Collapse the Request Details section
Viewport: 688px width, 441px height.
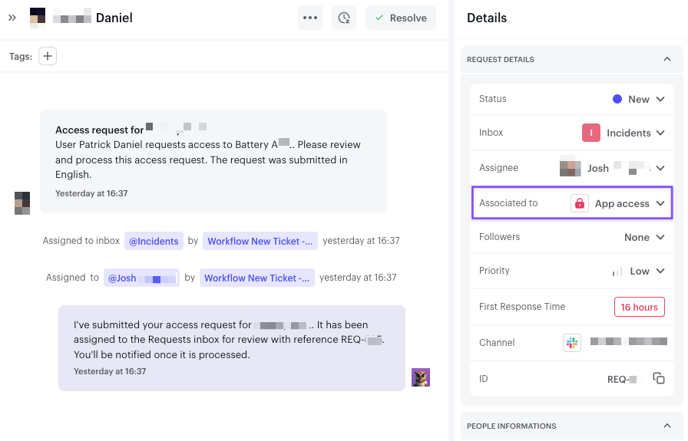(667, 60)
